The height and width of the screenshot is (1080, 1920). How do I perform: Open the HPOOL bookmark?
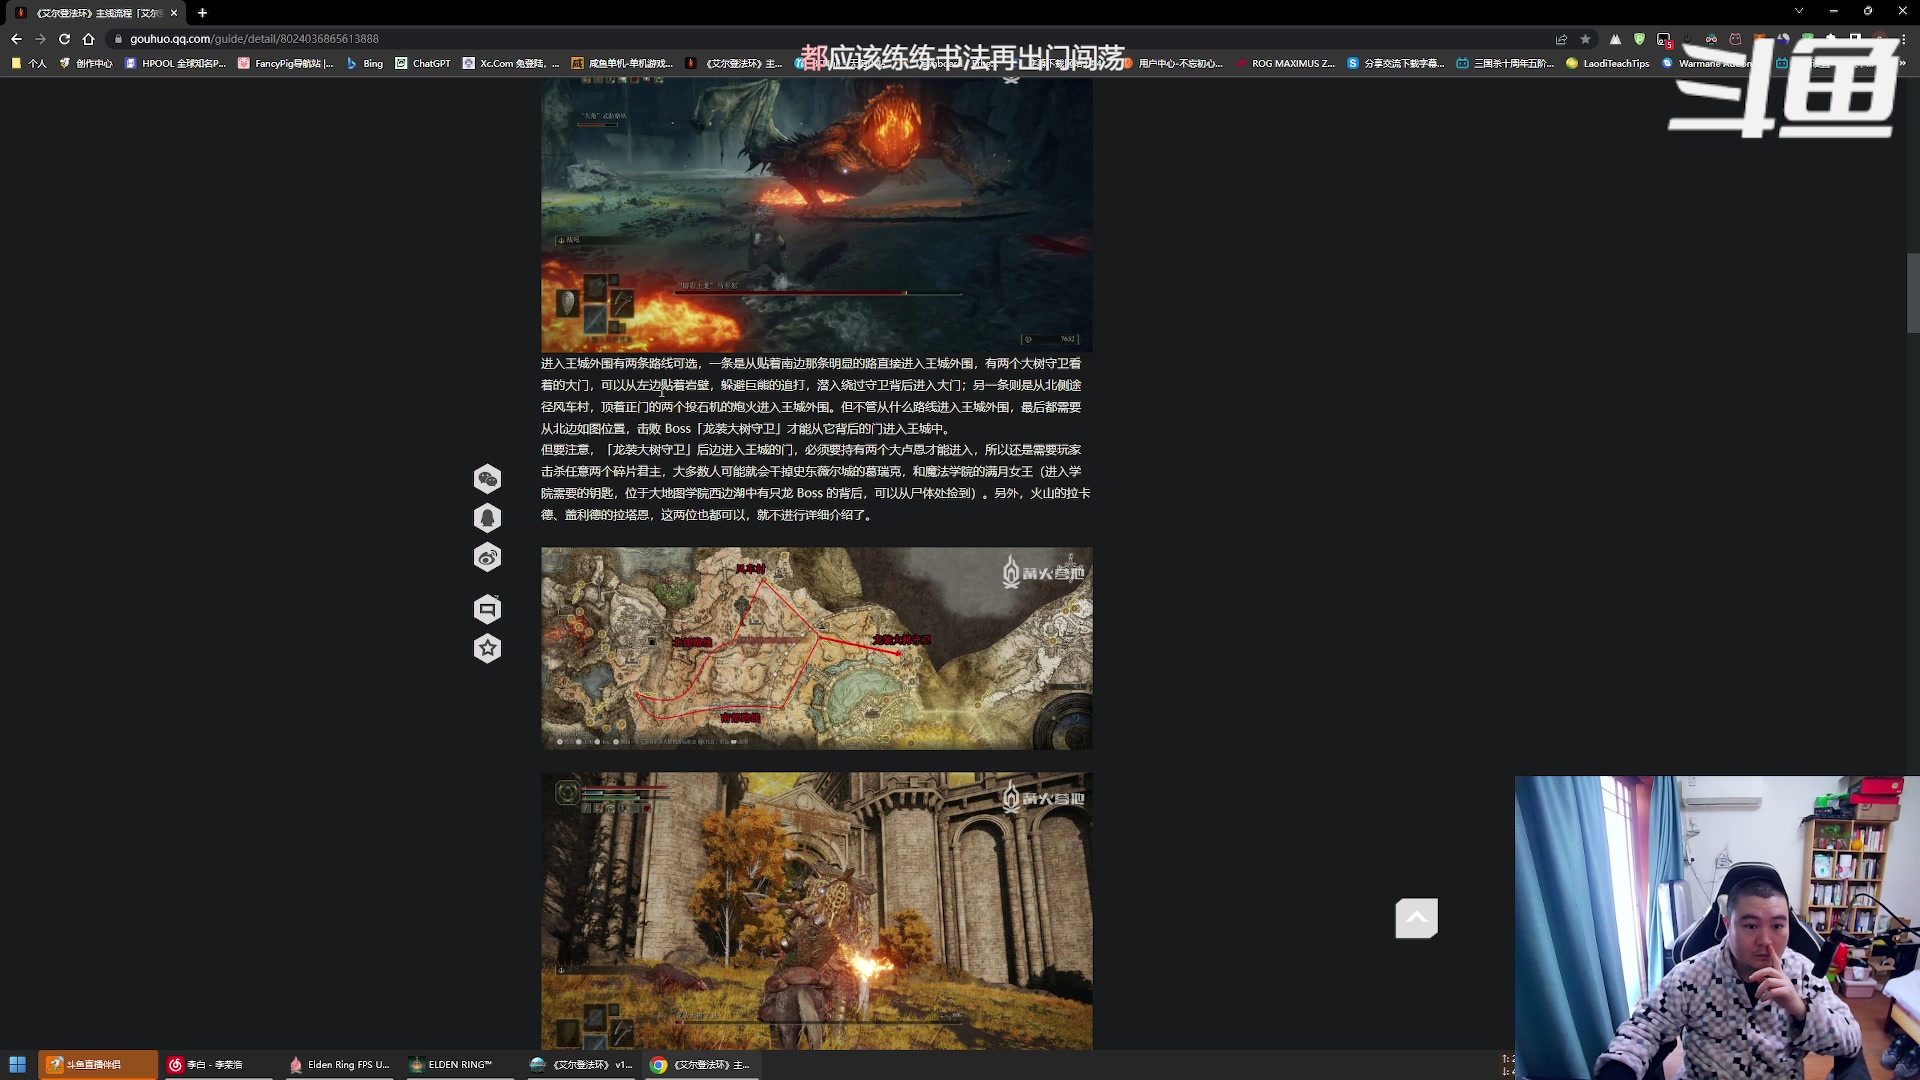coord(176,63)
